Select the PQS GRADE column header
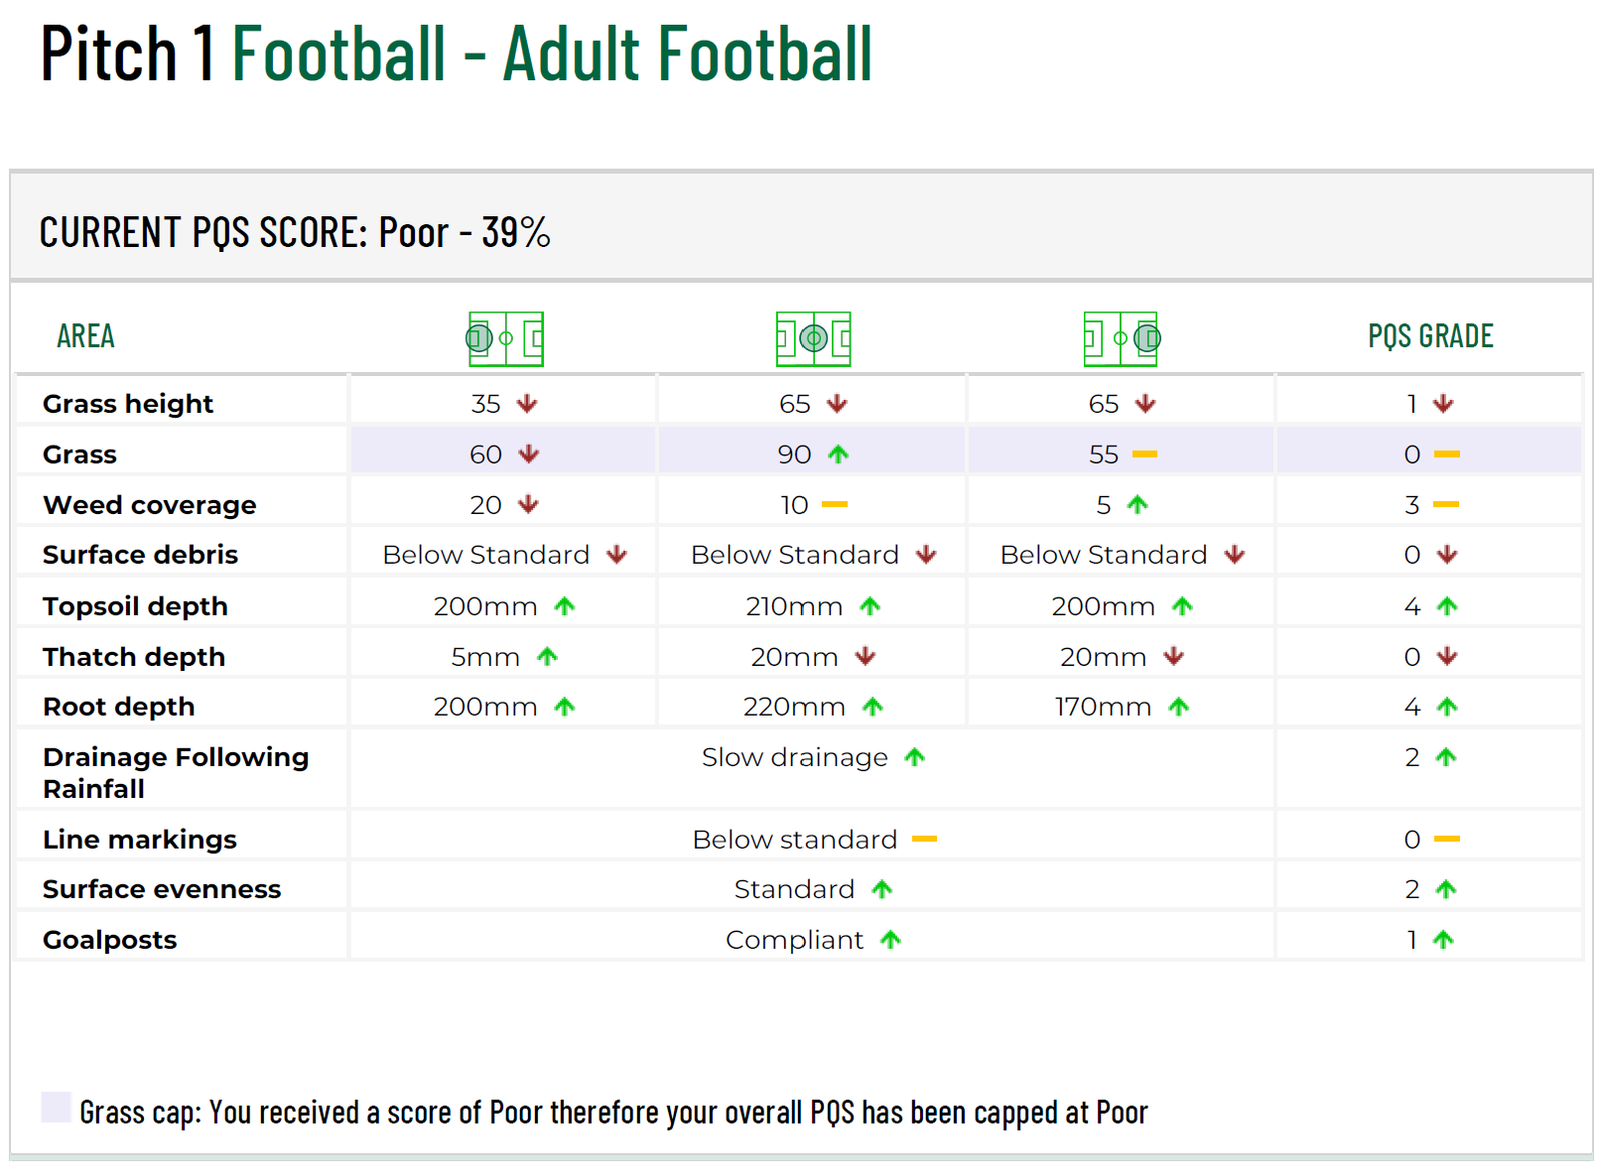The image size is (1600, 1169). (1430, 336)
